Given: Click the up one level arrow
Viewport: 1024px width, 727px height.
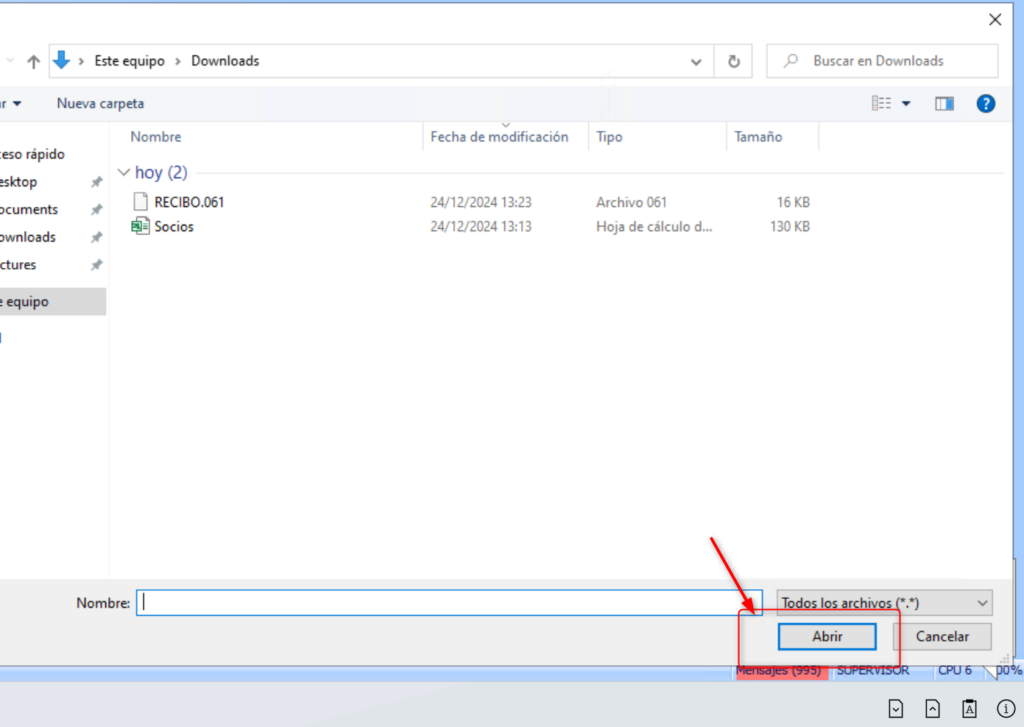Looking at the screenshot, I should [x=33, y=61].
